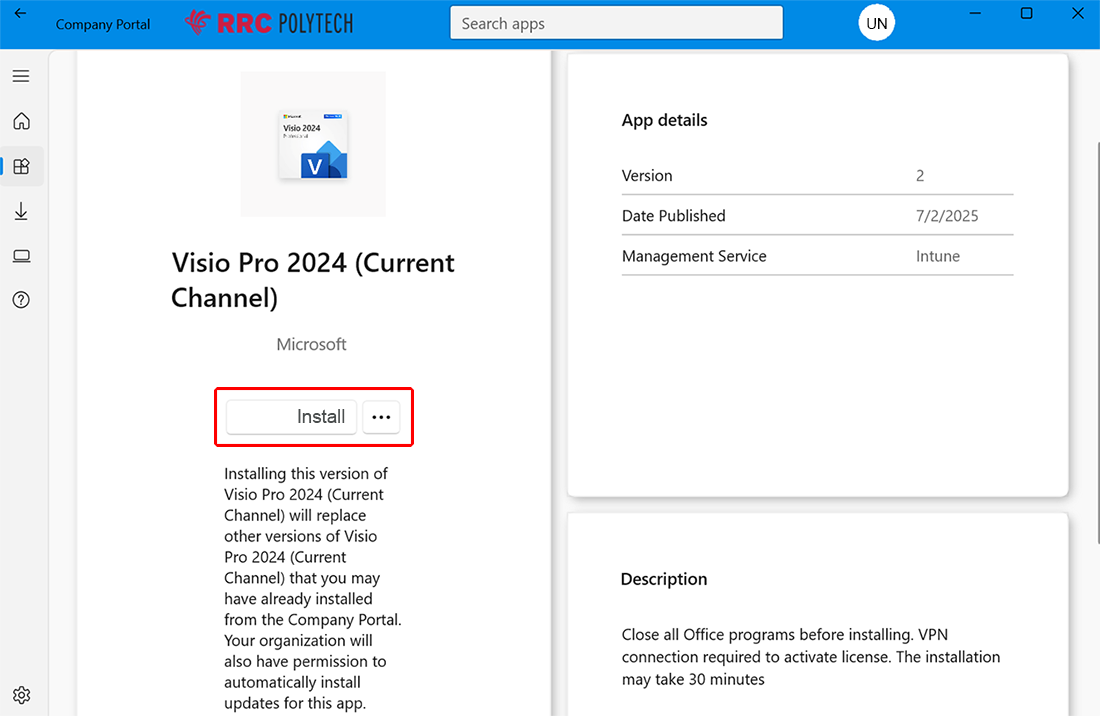Open the Apps section in the sidebar
This screenshot has height=716, width=1100.
(21, 166)
